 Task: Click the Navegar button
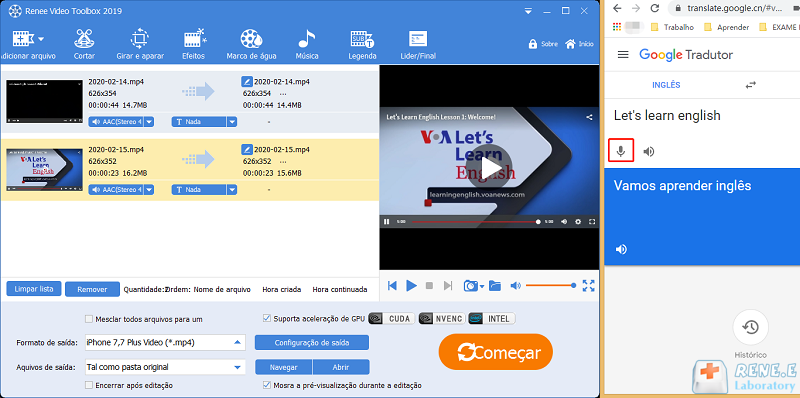284,367
